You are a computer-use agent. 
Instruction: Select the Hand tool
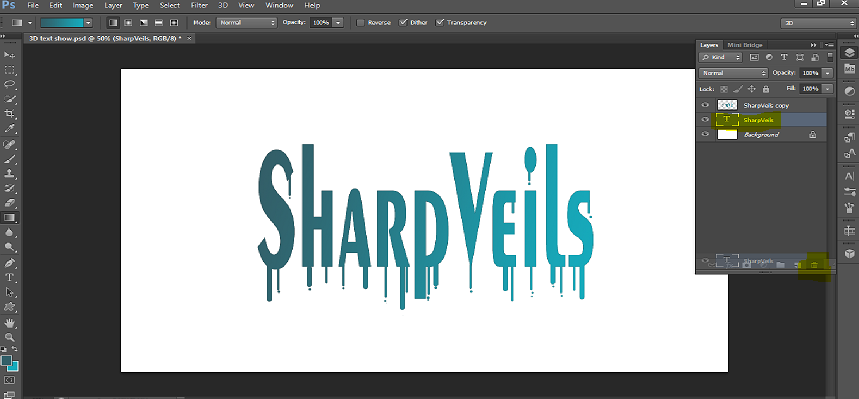pyautogui.click(x=9, y=322)
